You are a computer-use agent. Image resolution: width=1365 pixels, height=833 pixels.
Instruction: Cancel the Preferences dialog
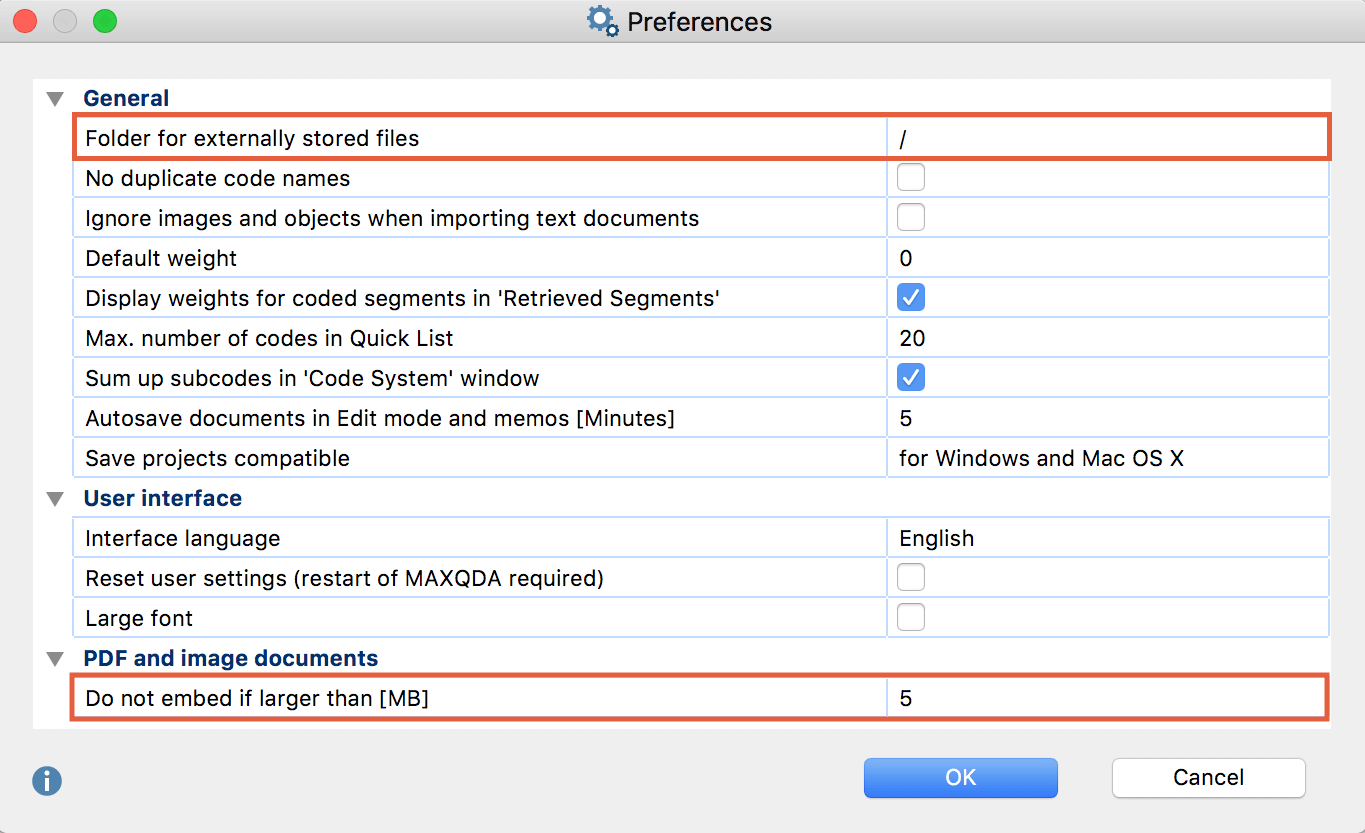(1208, 778)
